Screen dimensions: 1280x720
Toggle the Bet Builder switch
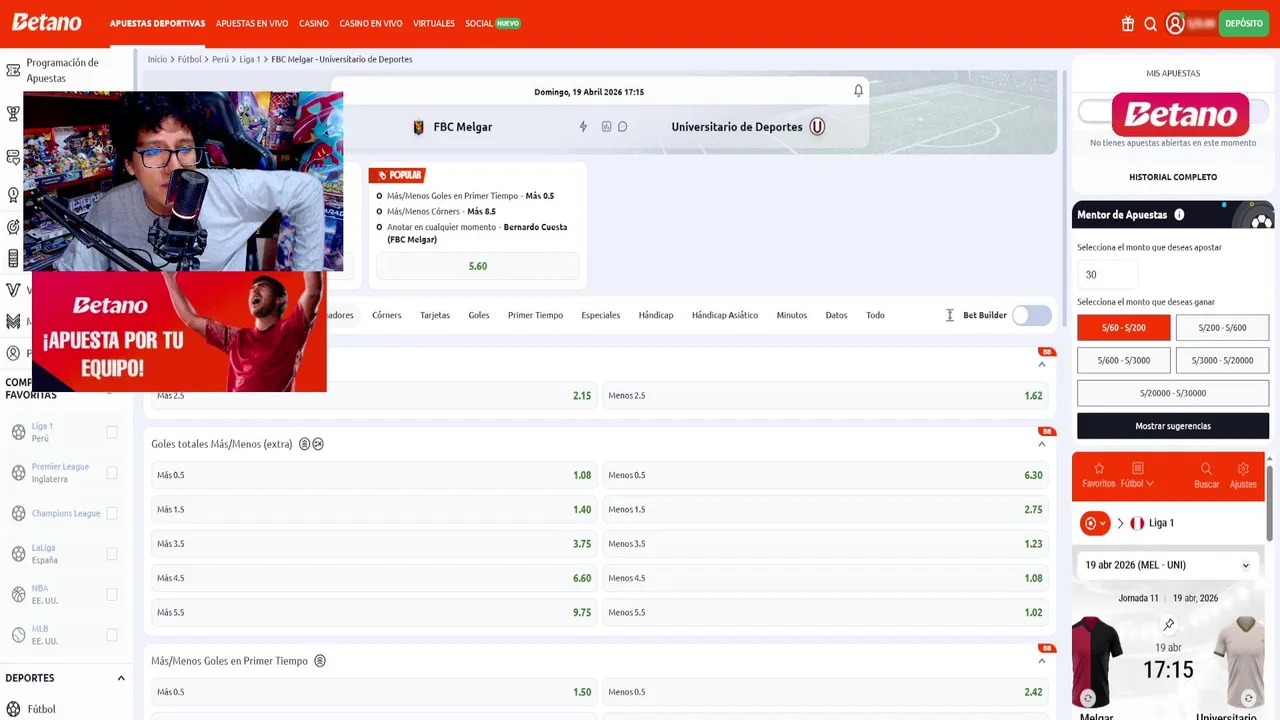pos(1031,315)
